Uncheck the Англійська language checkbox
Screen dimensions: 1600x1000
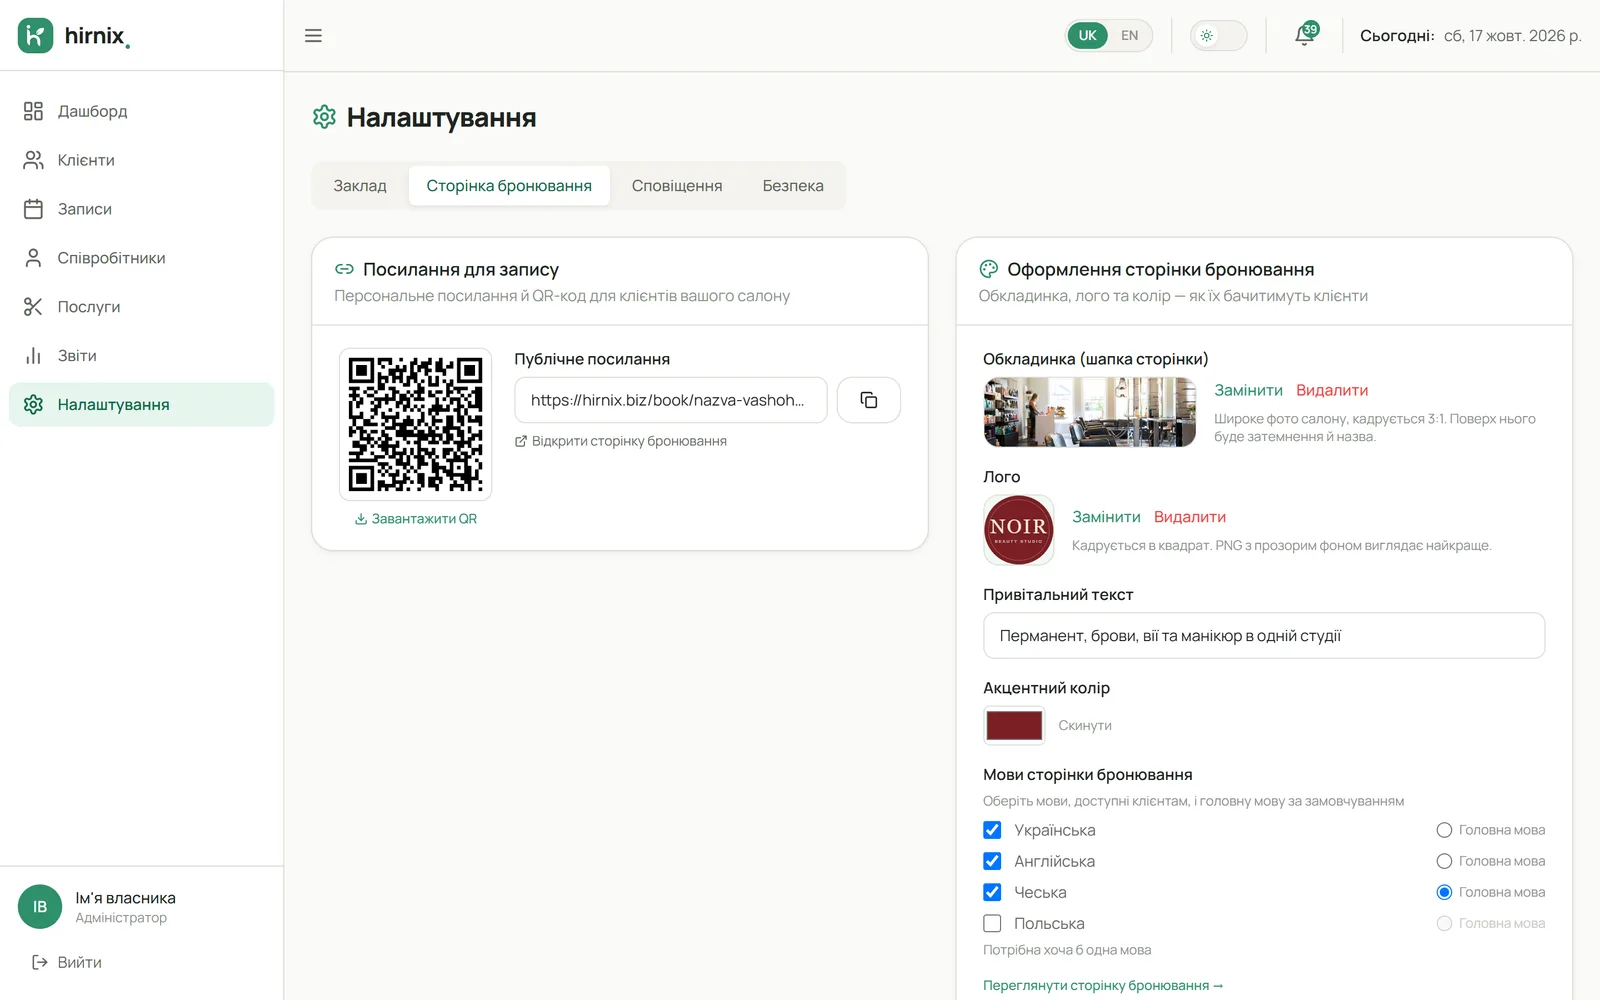point(992,861)
